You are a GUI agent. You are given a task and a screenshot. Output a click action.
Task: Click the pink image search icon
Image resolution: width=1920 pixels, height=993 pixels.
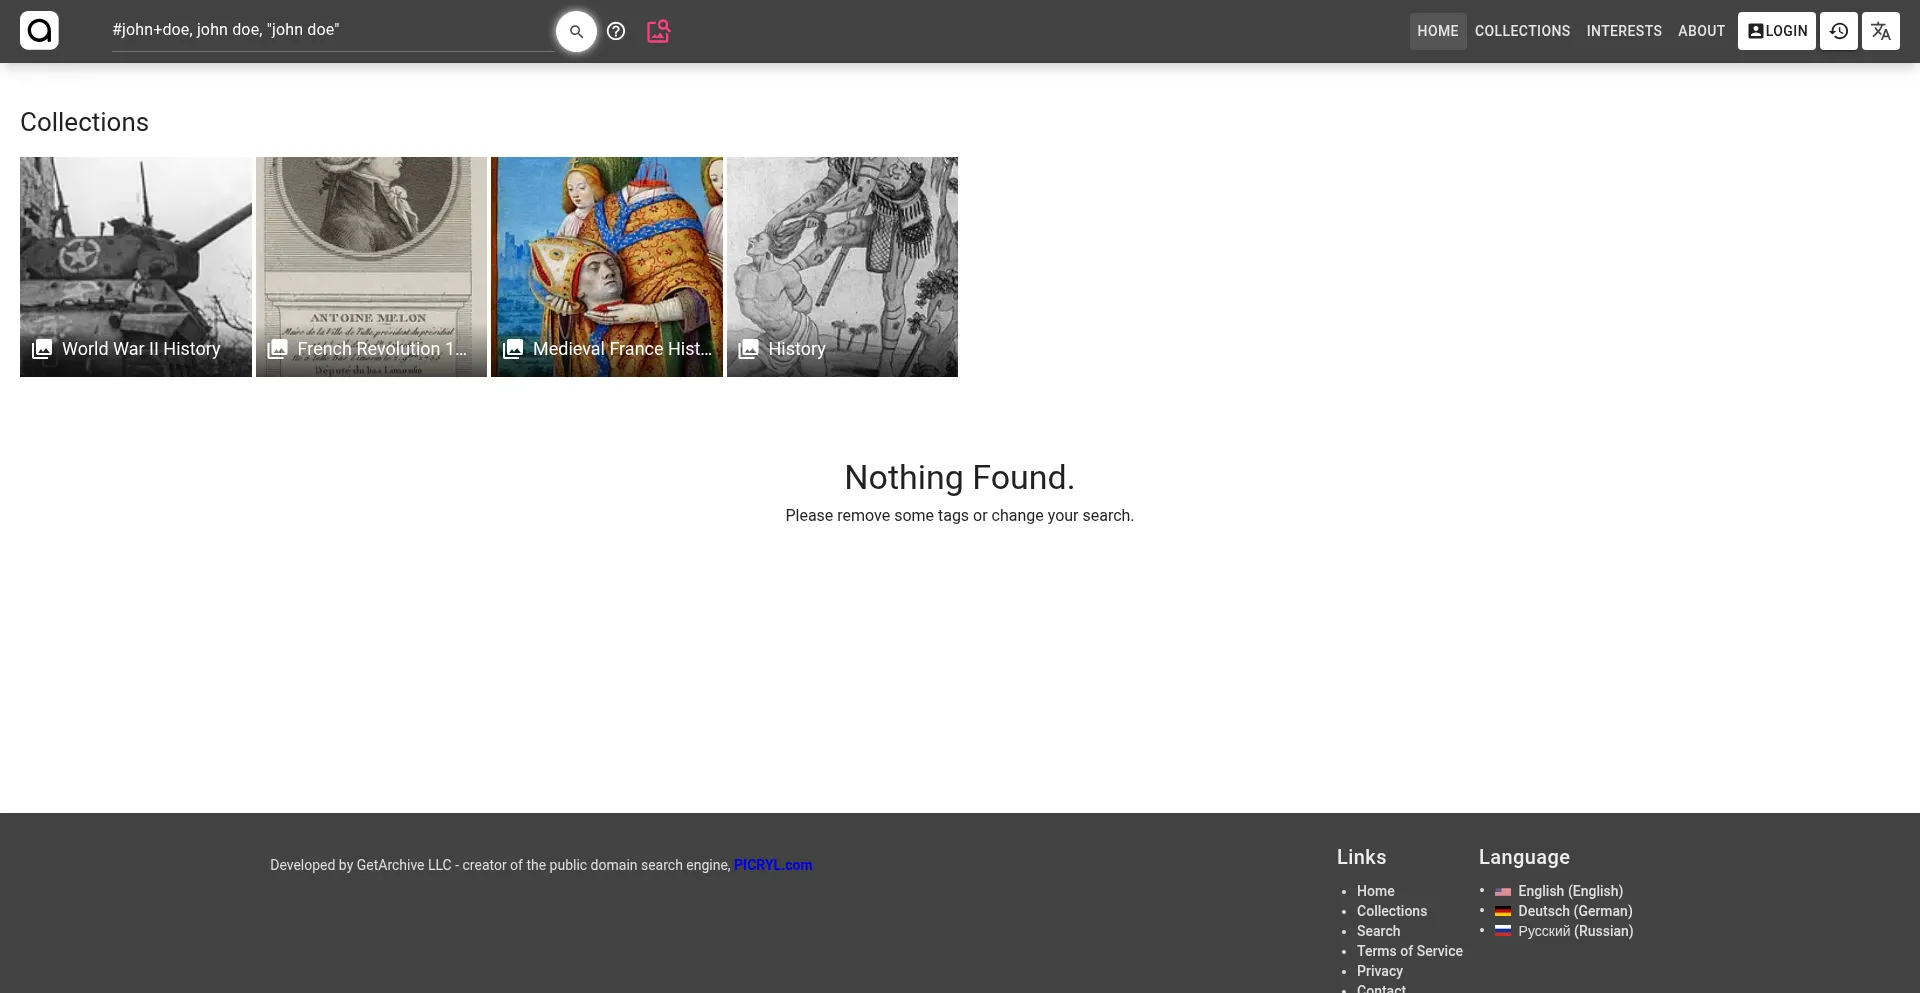click(658, 31)
